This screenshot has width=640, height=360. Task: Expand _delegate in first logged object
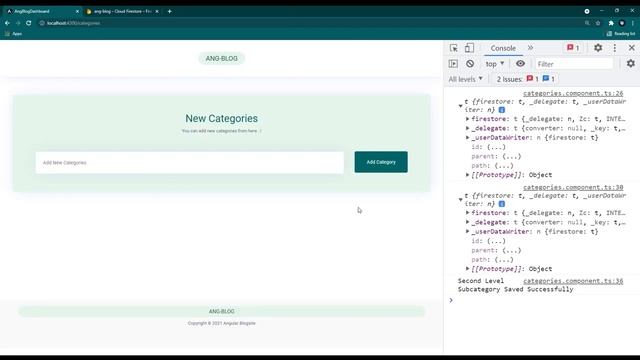click(x=467, y=128)
